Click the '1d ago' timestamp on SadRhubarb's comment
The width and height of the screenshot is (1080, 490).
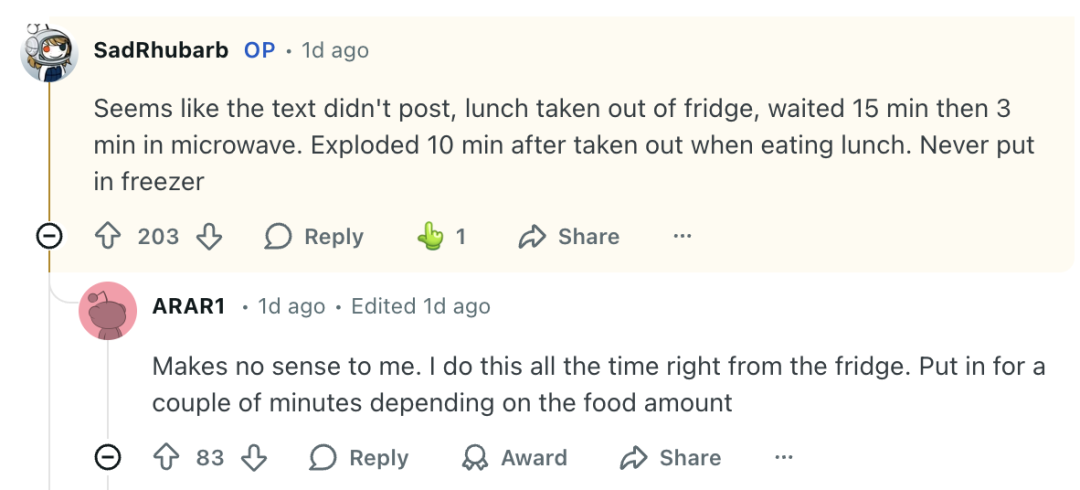(x=335, y=50)
